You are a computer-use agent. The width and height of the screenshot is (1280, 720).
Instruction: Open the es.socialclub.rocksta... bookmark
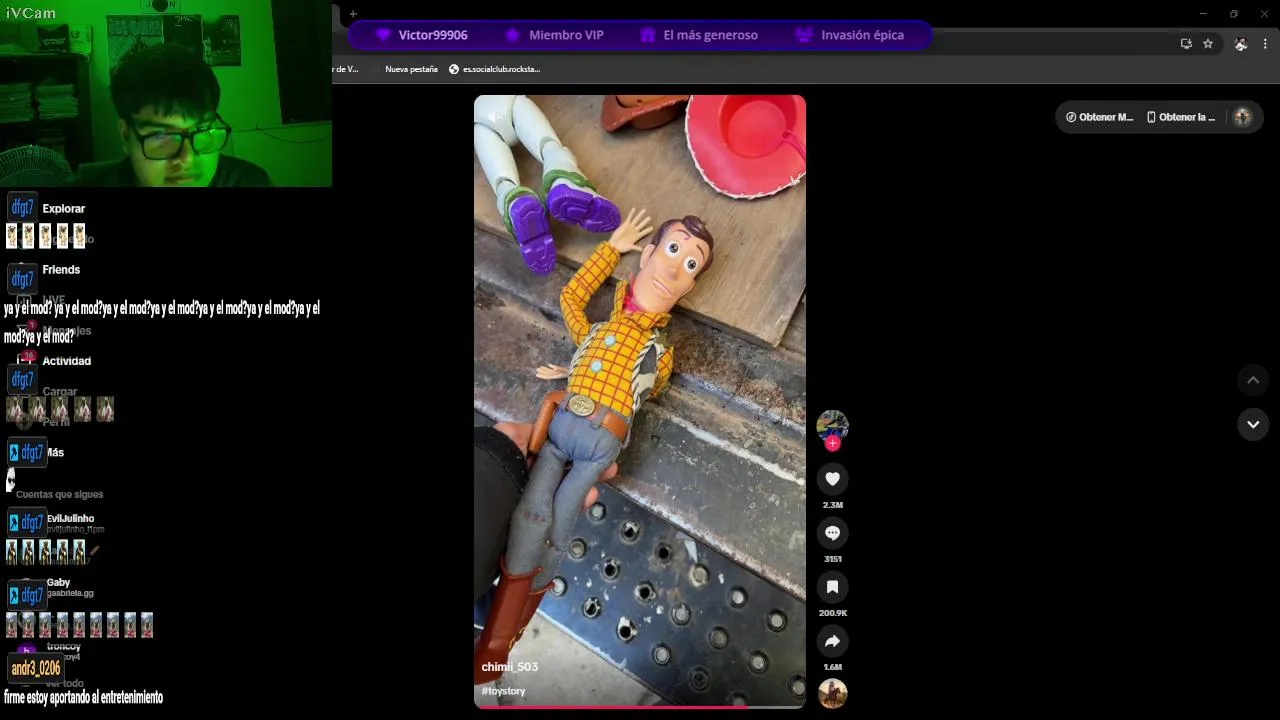coord(495,69)
